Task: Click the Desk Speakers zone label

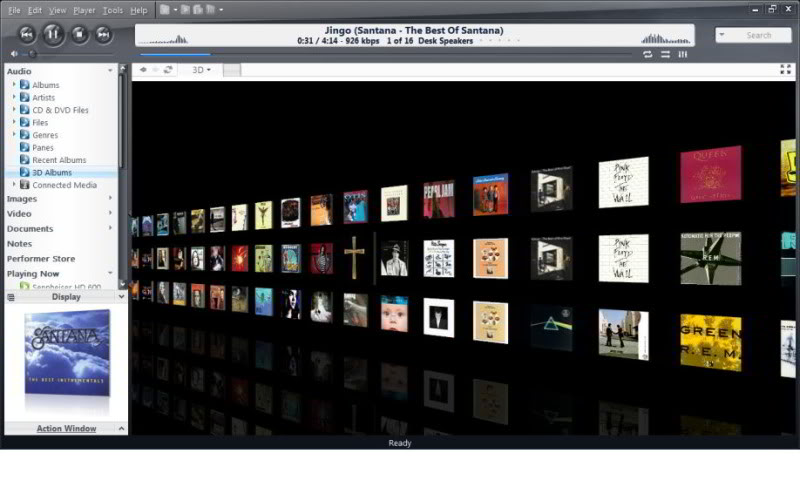Action: tap(445, 41)
